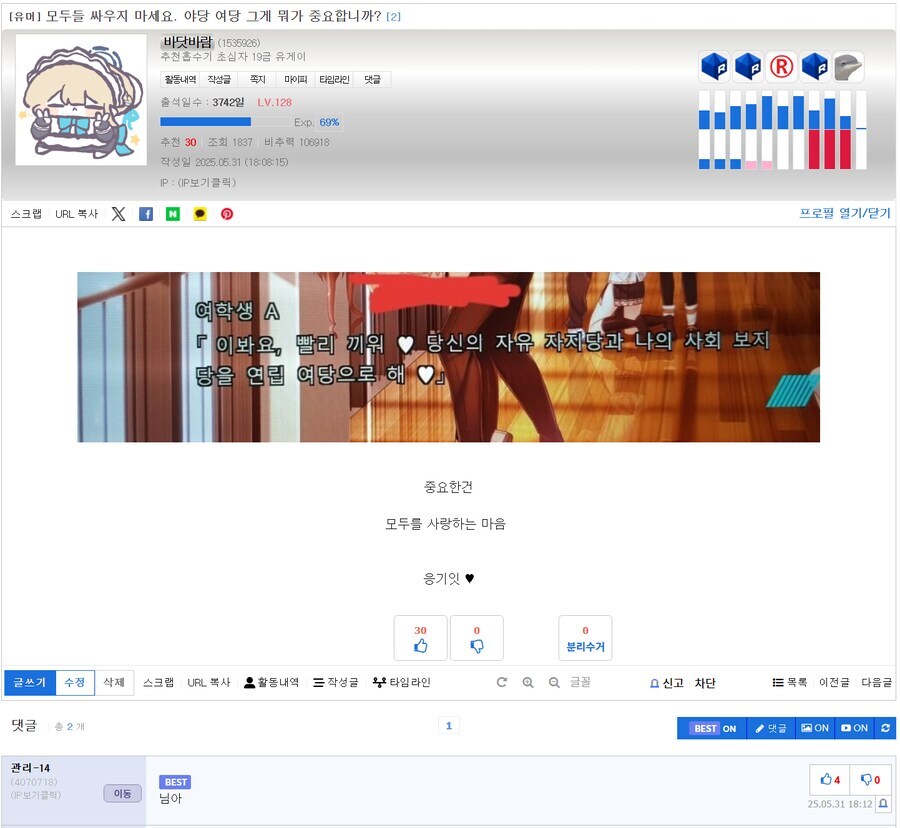Click (IP보기클릭) under 관리-14
The width and height of the screenshot is (900, 828).
36,795
